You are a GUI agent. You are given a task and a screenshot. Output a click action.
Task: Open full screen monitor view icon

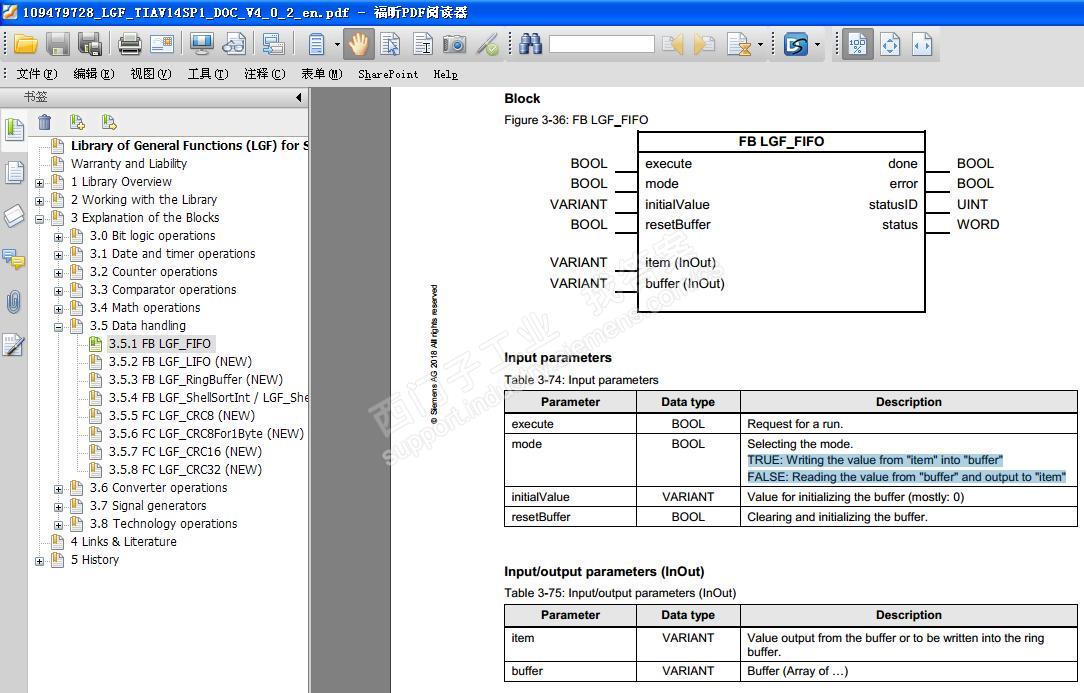(x=201, y=45)
